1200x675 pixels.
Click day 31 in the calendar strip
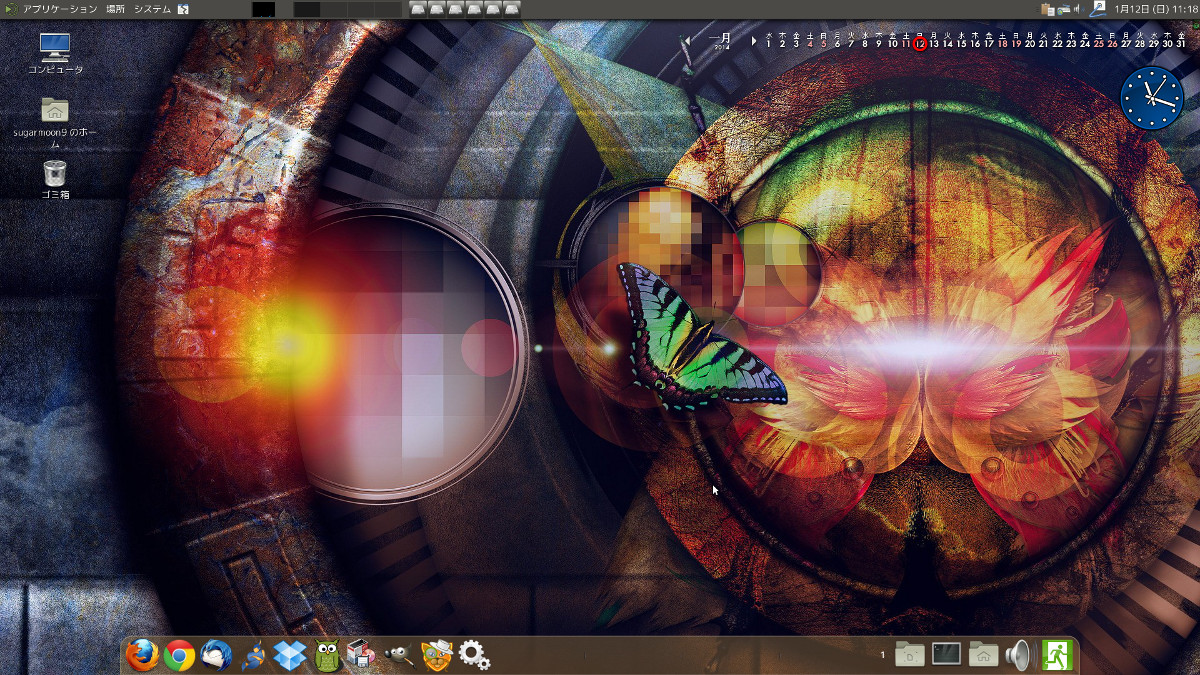tap(1181, 43)
